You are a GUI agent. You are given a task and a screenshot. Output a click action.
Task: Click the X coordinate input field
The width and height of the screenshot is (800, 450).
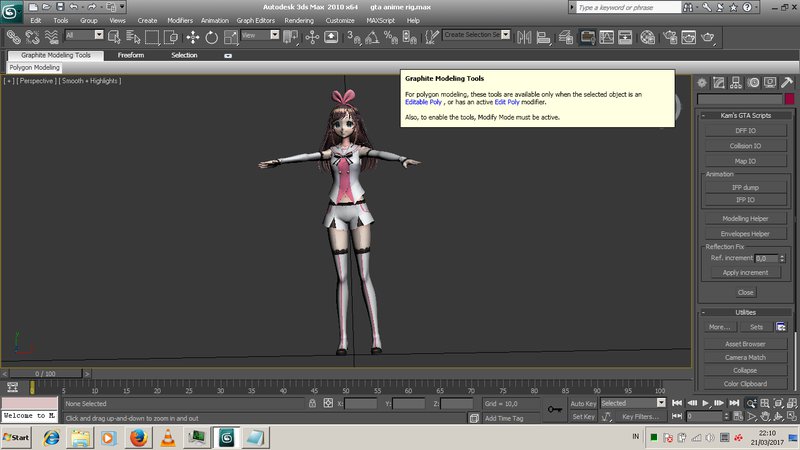361,404
